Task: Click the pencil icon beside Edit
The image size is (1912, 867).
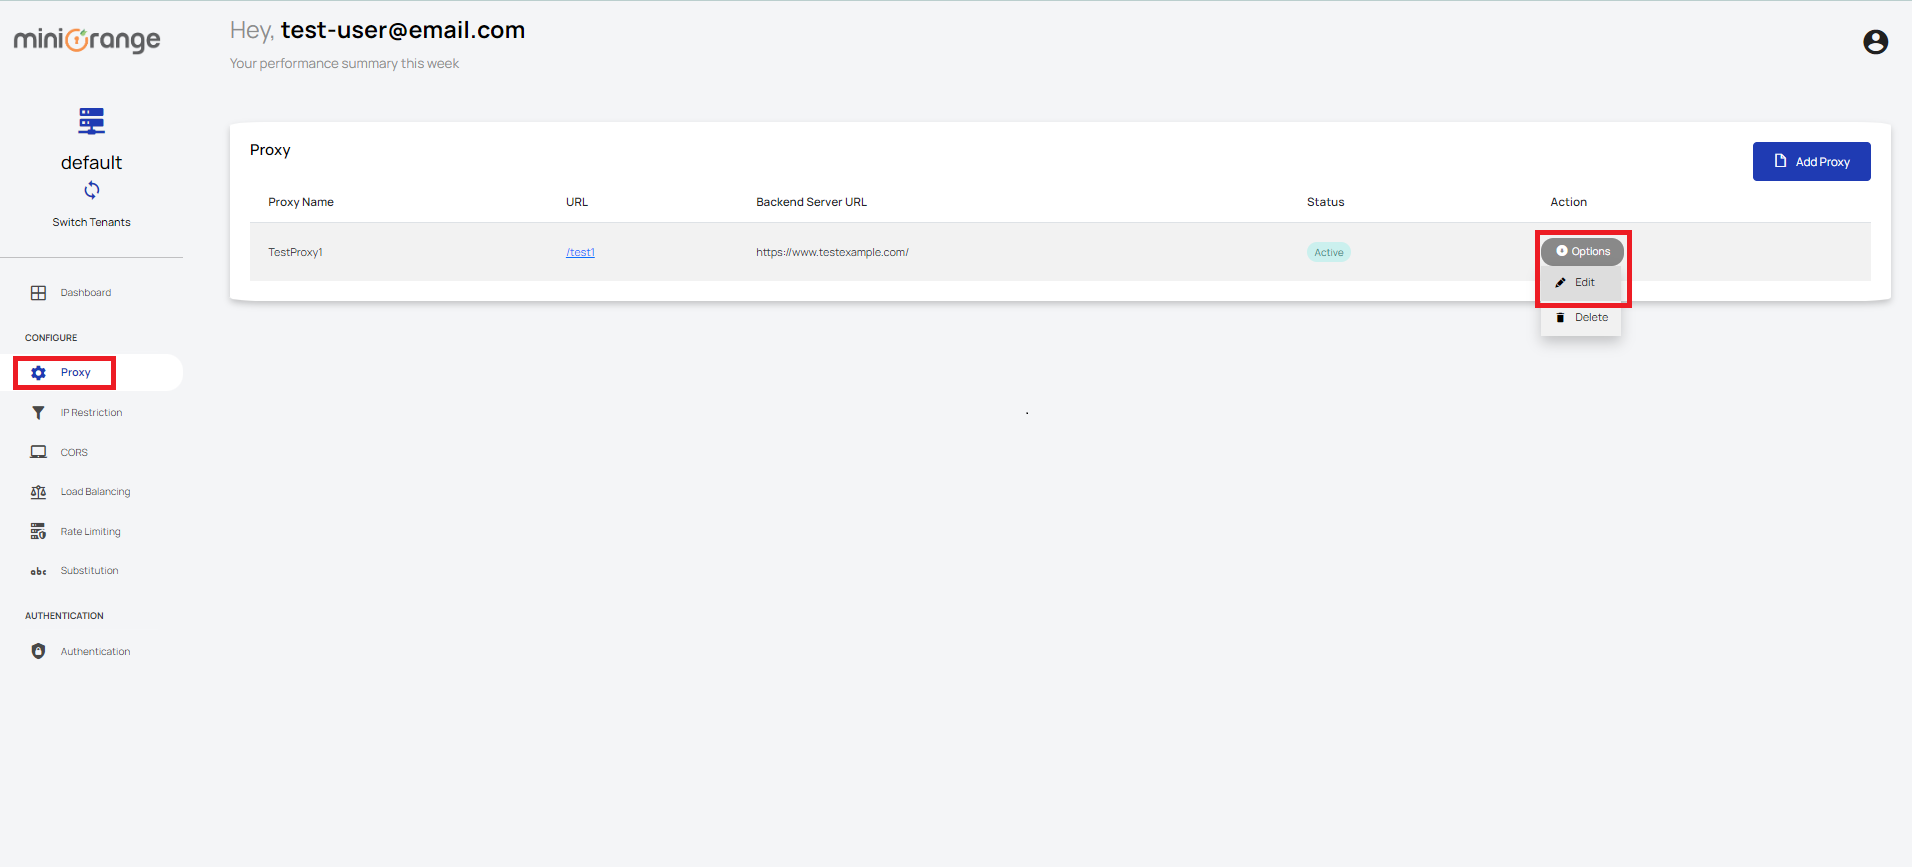Action: coord(1560,283)
